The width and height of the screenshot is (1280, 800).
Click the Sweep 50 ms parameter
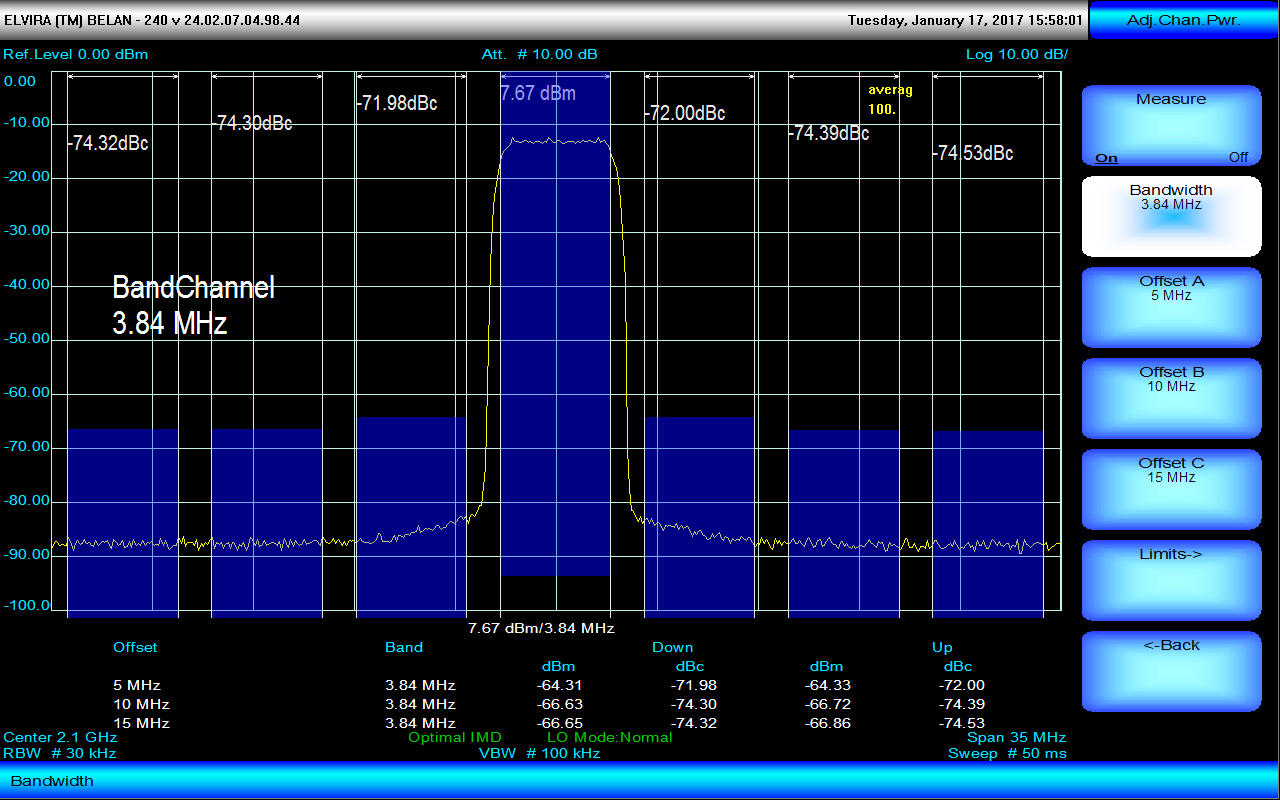coord(1007,753)
